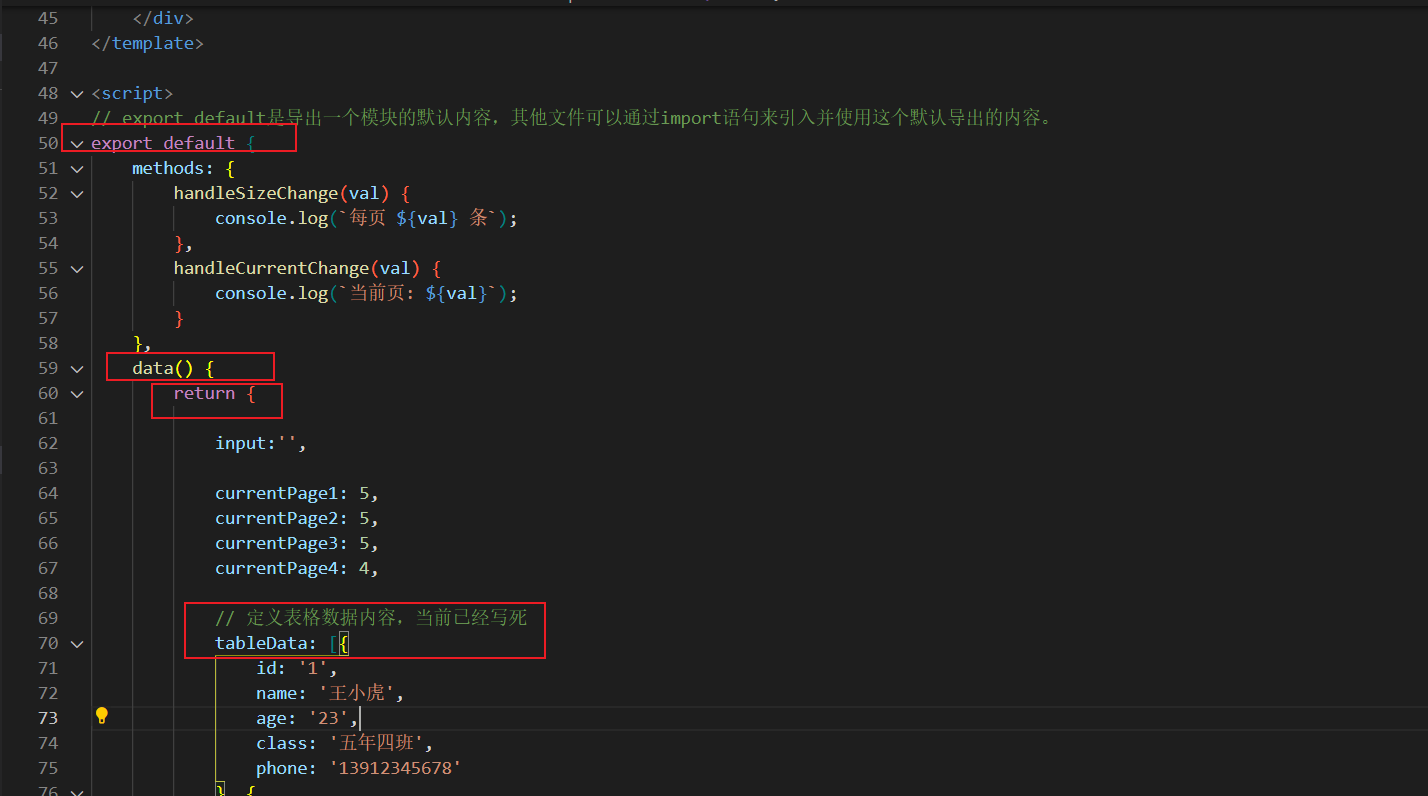Click the lightbulb code action icon on line 73
1428x796 pixels.
tap(101, 716)
